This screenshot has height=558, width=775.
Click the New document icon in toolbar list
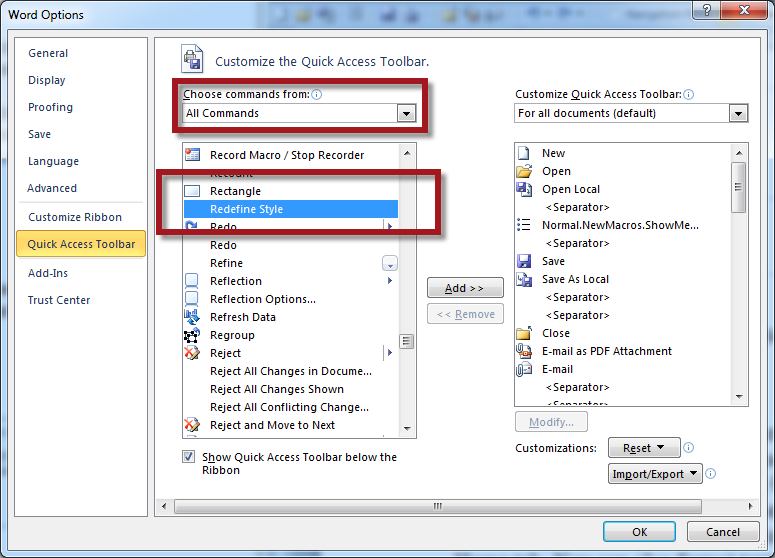[x=523, y=153]
